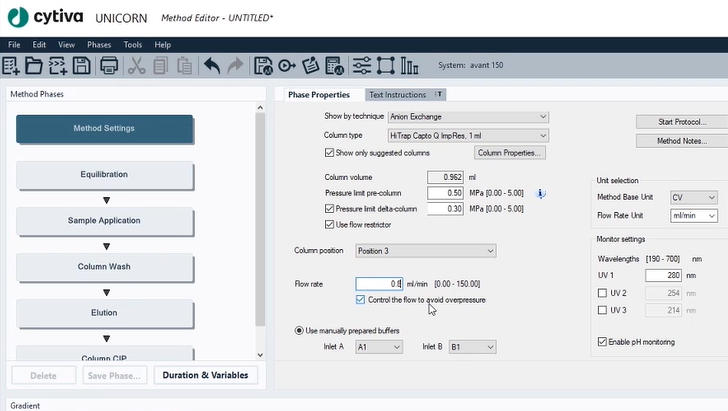The image size is (728, 411).
Task: Click the Save floppy disk icon
Action: tap(81, 66)
